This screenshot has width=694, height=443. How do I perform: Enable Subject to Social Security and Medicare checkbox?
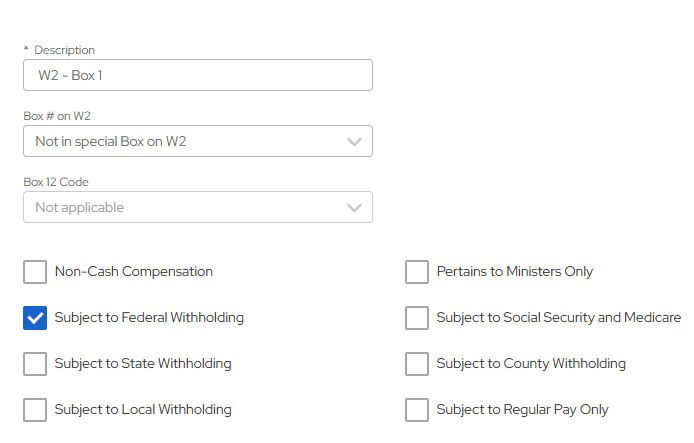(417, 318)
